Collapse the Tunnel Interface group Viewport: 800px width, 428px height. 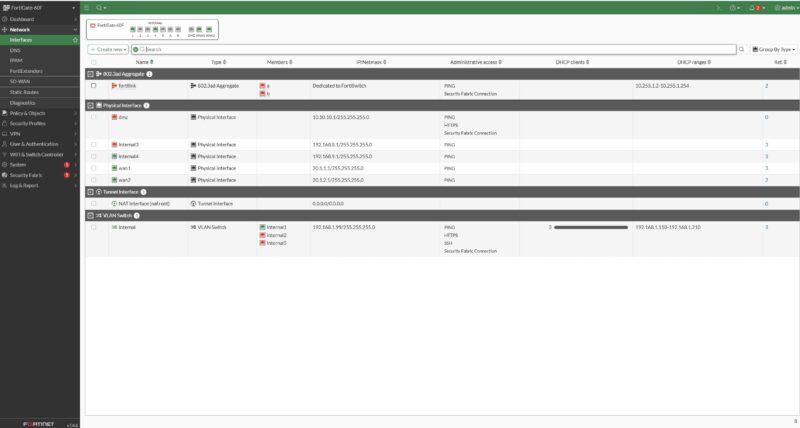pos(90,192)
